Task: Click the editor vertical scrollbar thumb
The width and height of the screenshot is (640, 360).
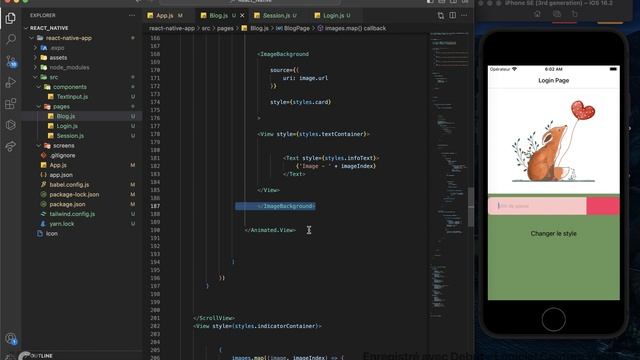Action: [471, 207]
